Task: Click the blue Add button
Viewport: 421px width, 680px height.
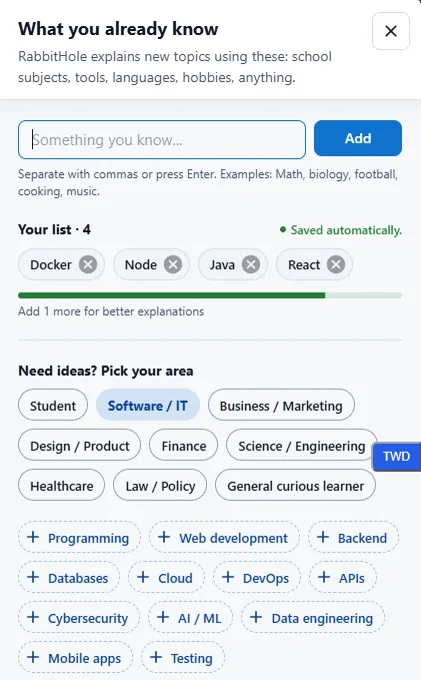Action: [358, 138]
